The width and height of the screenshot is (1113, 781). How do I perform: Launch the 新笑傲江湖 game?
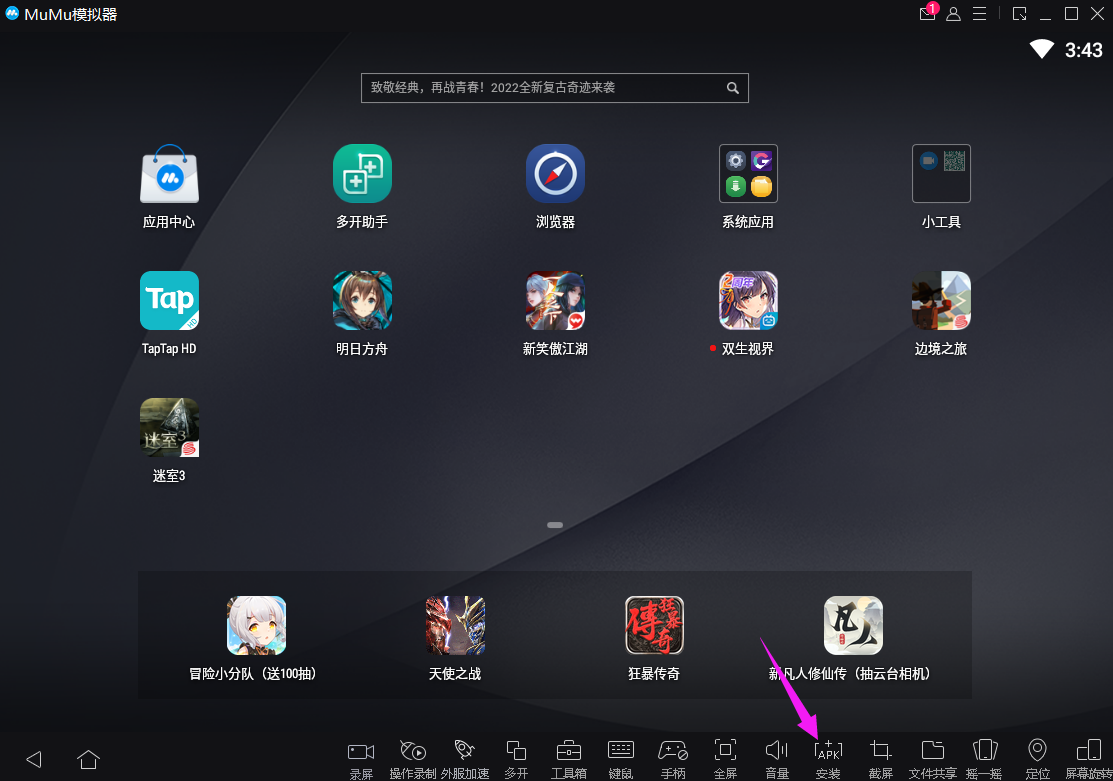tap(555, 300)
